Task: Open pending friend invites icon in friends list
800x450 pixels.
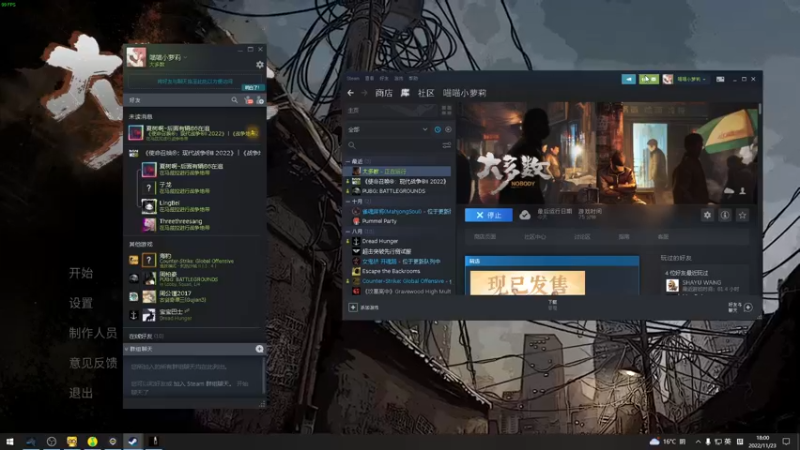Action: pyautogui.click(x=248, y=101)
